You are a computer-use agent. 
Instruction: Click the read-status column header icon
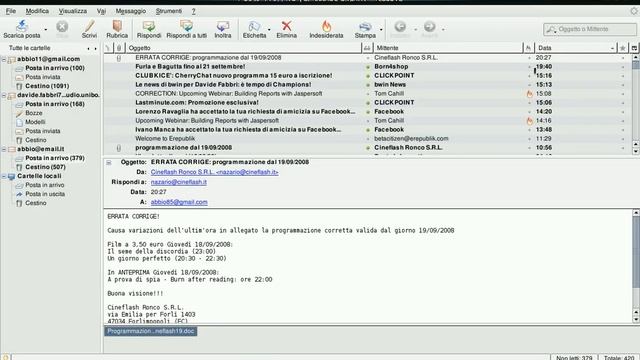(x=367, y=48)
